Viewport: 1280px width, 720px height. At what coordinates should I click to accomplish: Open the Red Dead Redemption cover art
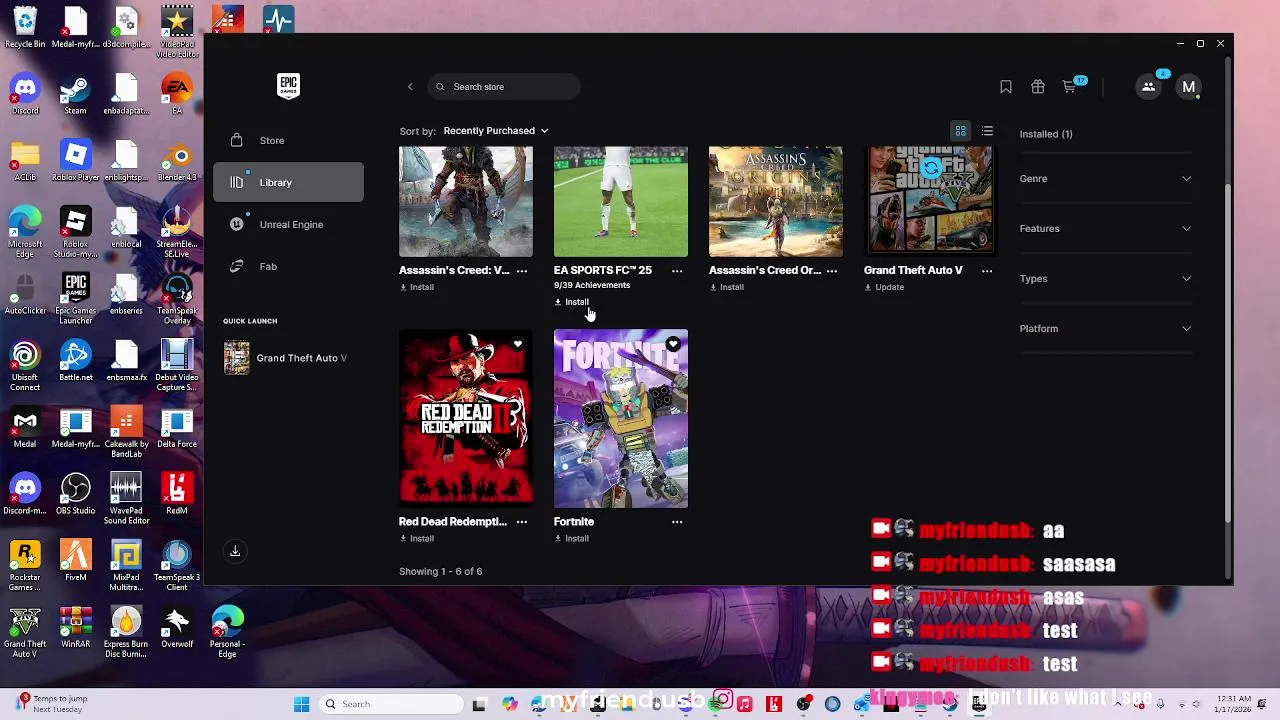[466, 418]
